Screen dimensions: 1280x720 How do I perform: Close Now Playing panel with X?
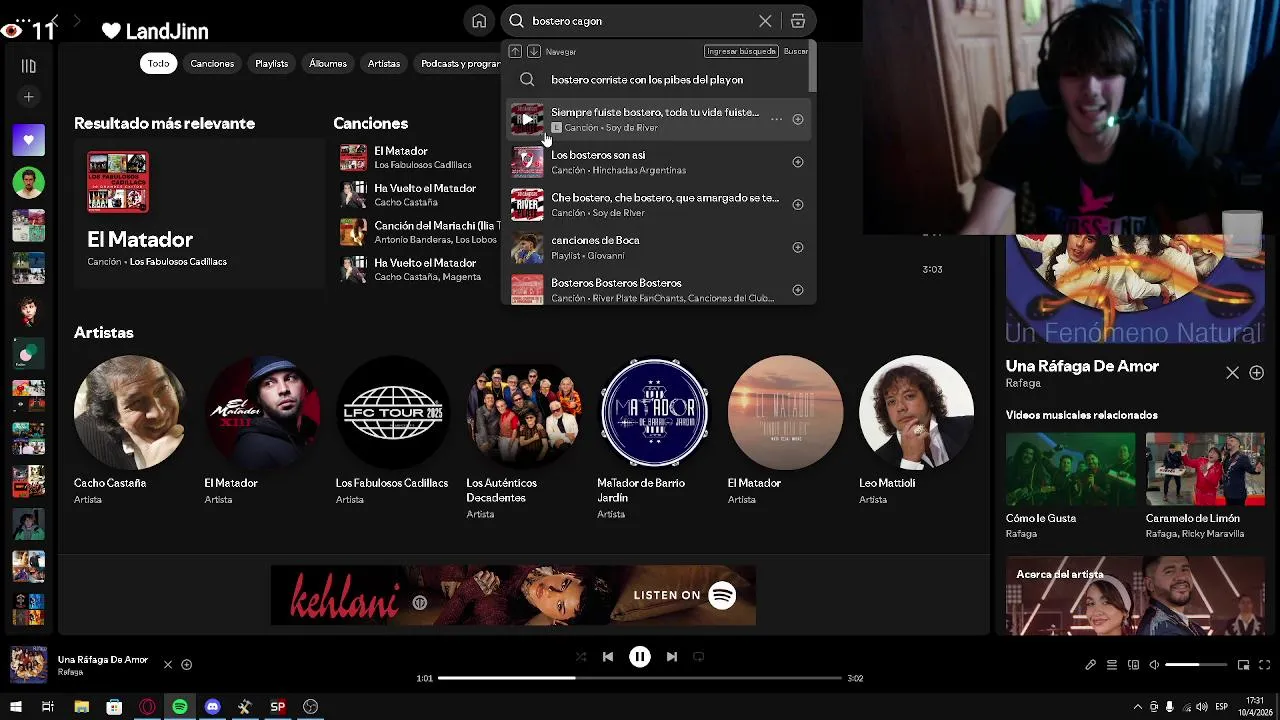point(1232,373)
